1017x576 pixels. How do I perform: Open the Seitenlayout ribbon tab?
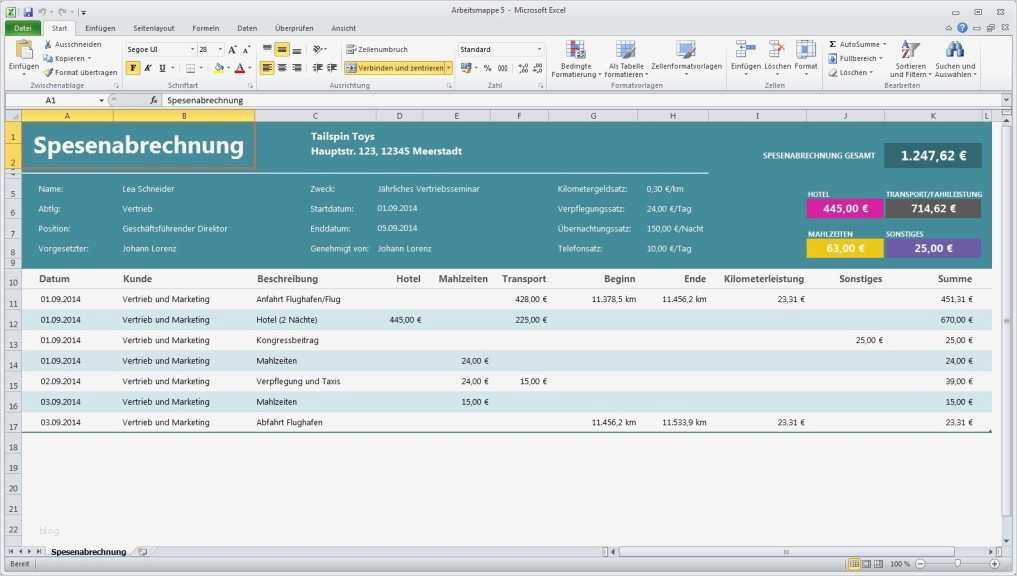point(152,29)
